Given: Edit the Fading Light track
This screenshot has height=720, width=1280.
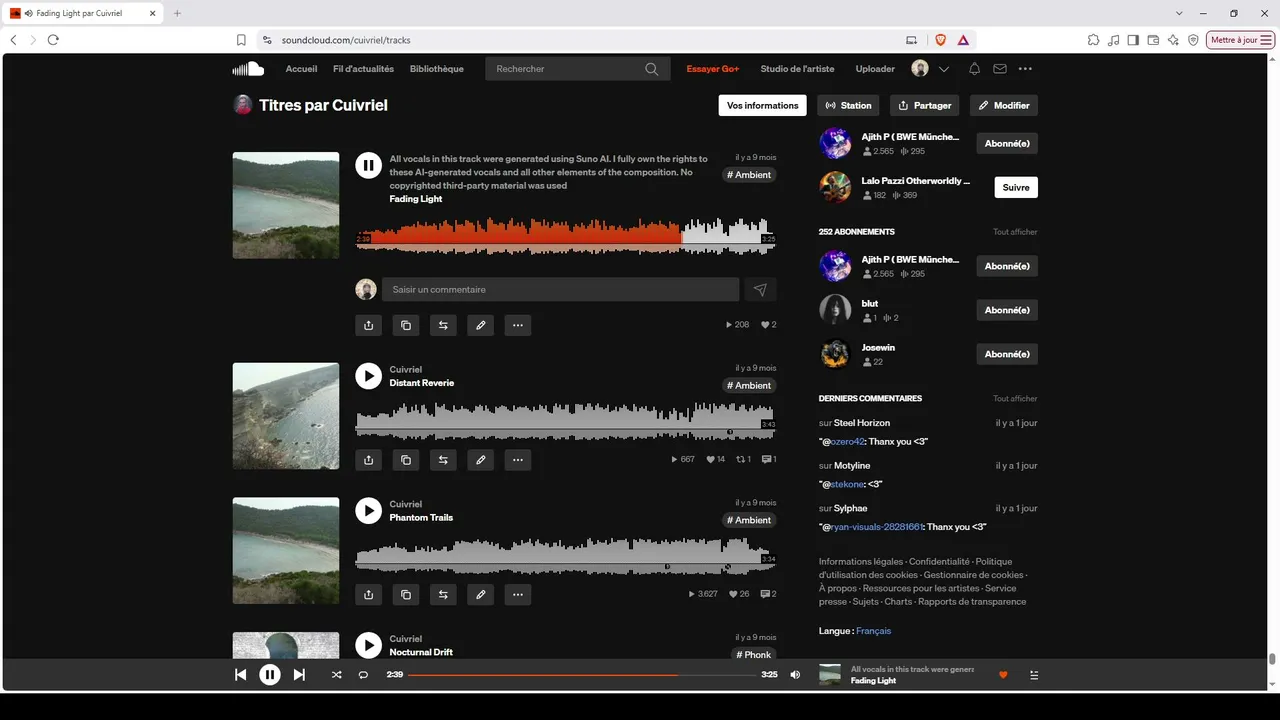Looking at the screenshot, I should pyautogui.click(x=481, y=325).
